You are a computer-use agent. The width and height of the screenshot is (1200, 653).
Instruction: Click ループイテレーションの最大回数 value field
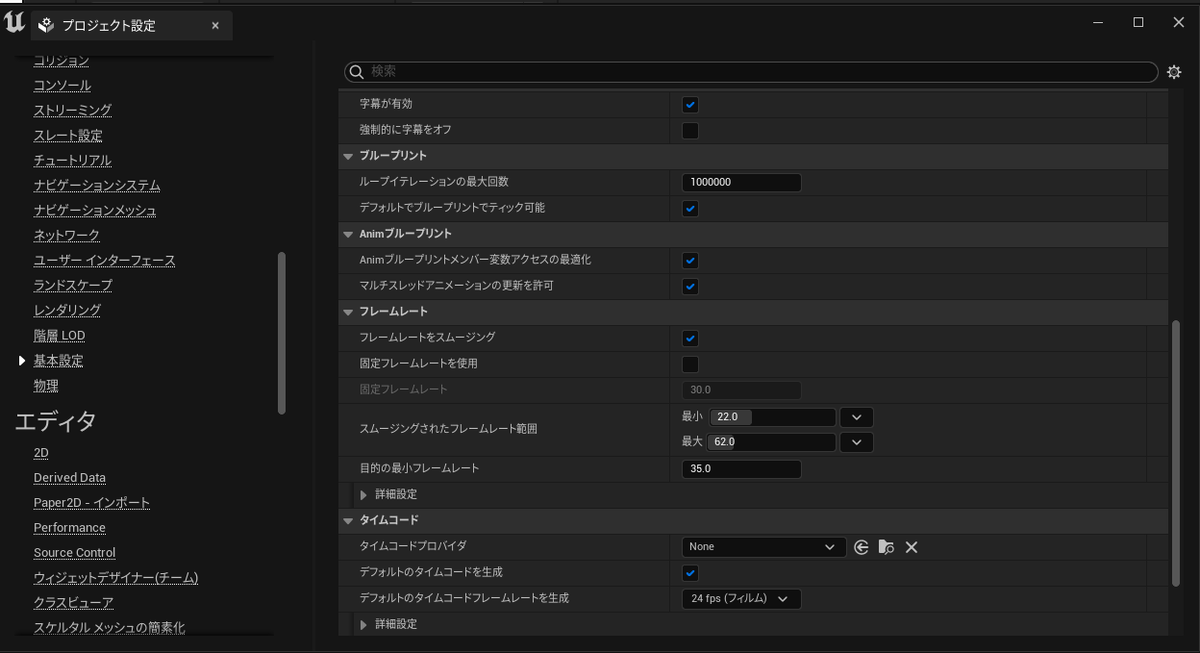pos(741,182)
